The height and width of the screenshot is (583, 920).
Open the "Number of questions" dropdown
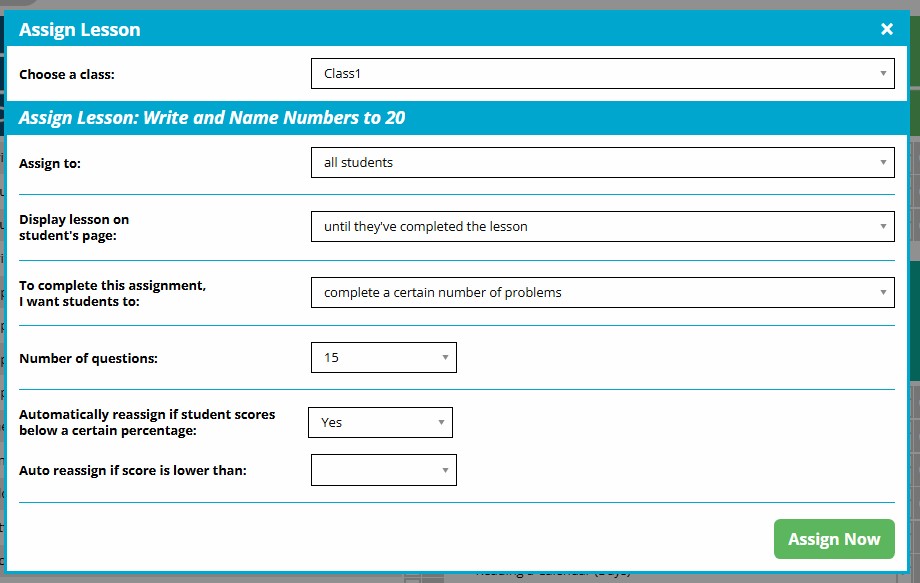pos(383,357)
